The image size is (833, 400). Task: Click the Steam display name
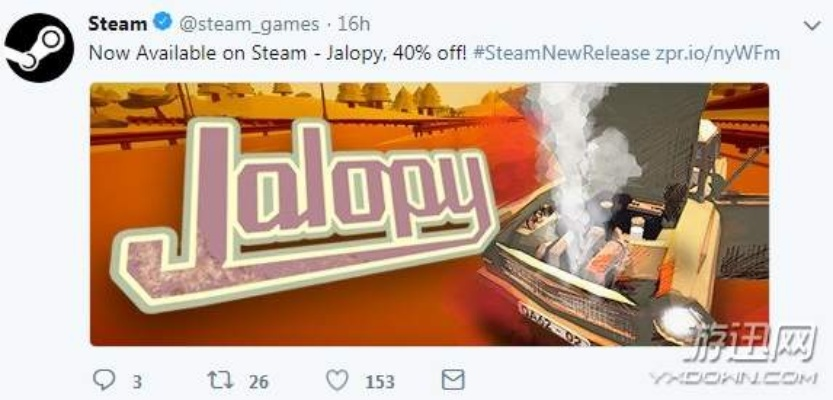tap(118, 24)
